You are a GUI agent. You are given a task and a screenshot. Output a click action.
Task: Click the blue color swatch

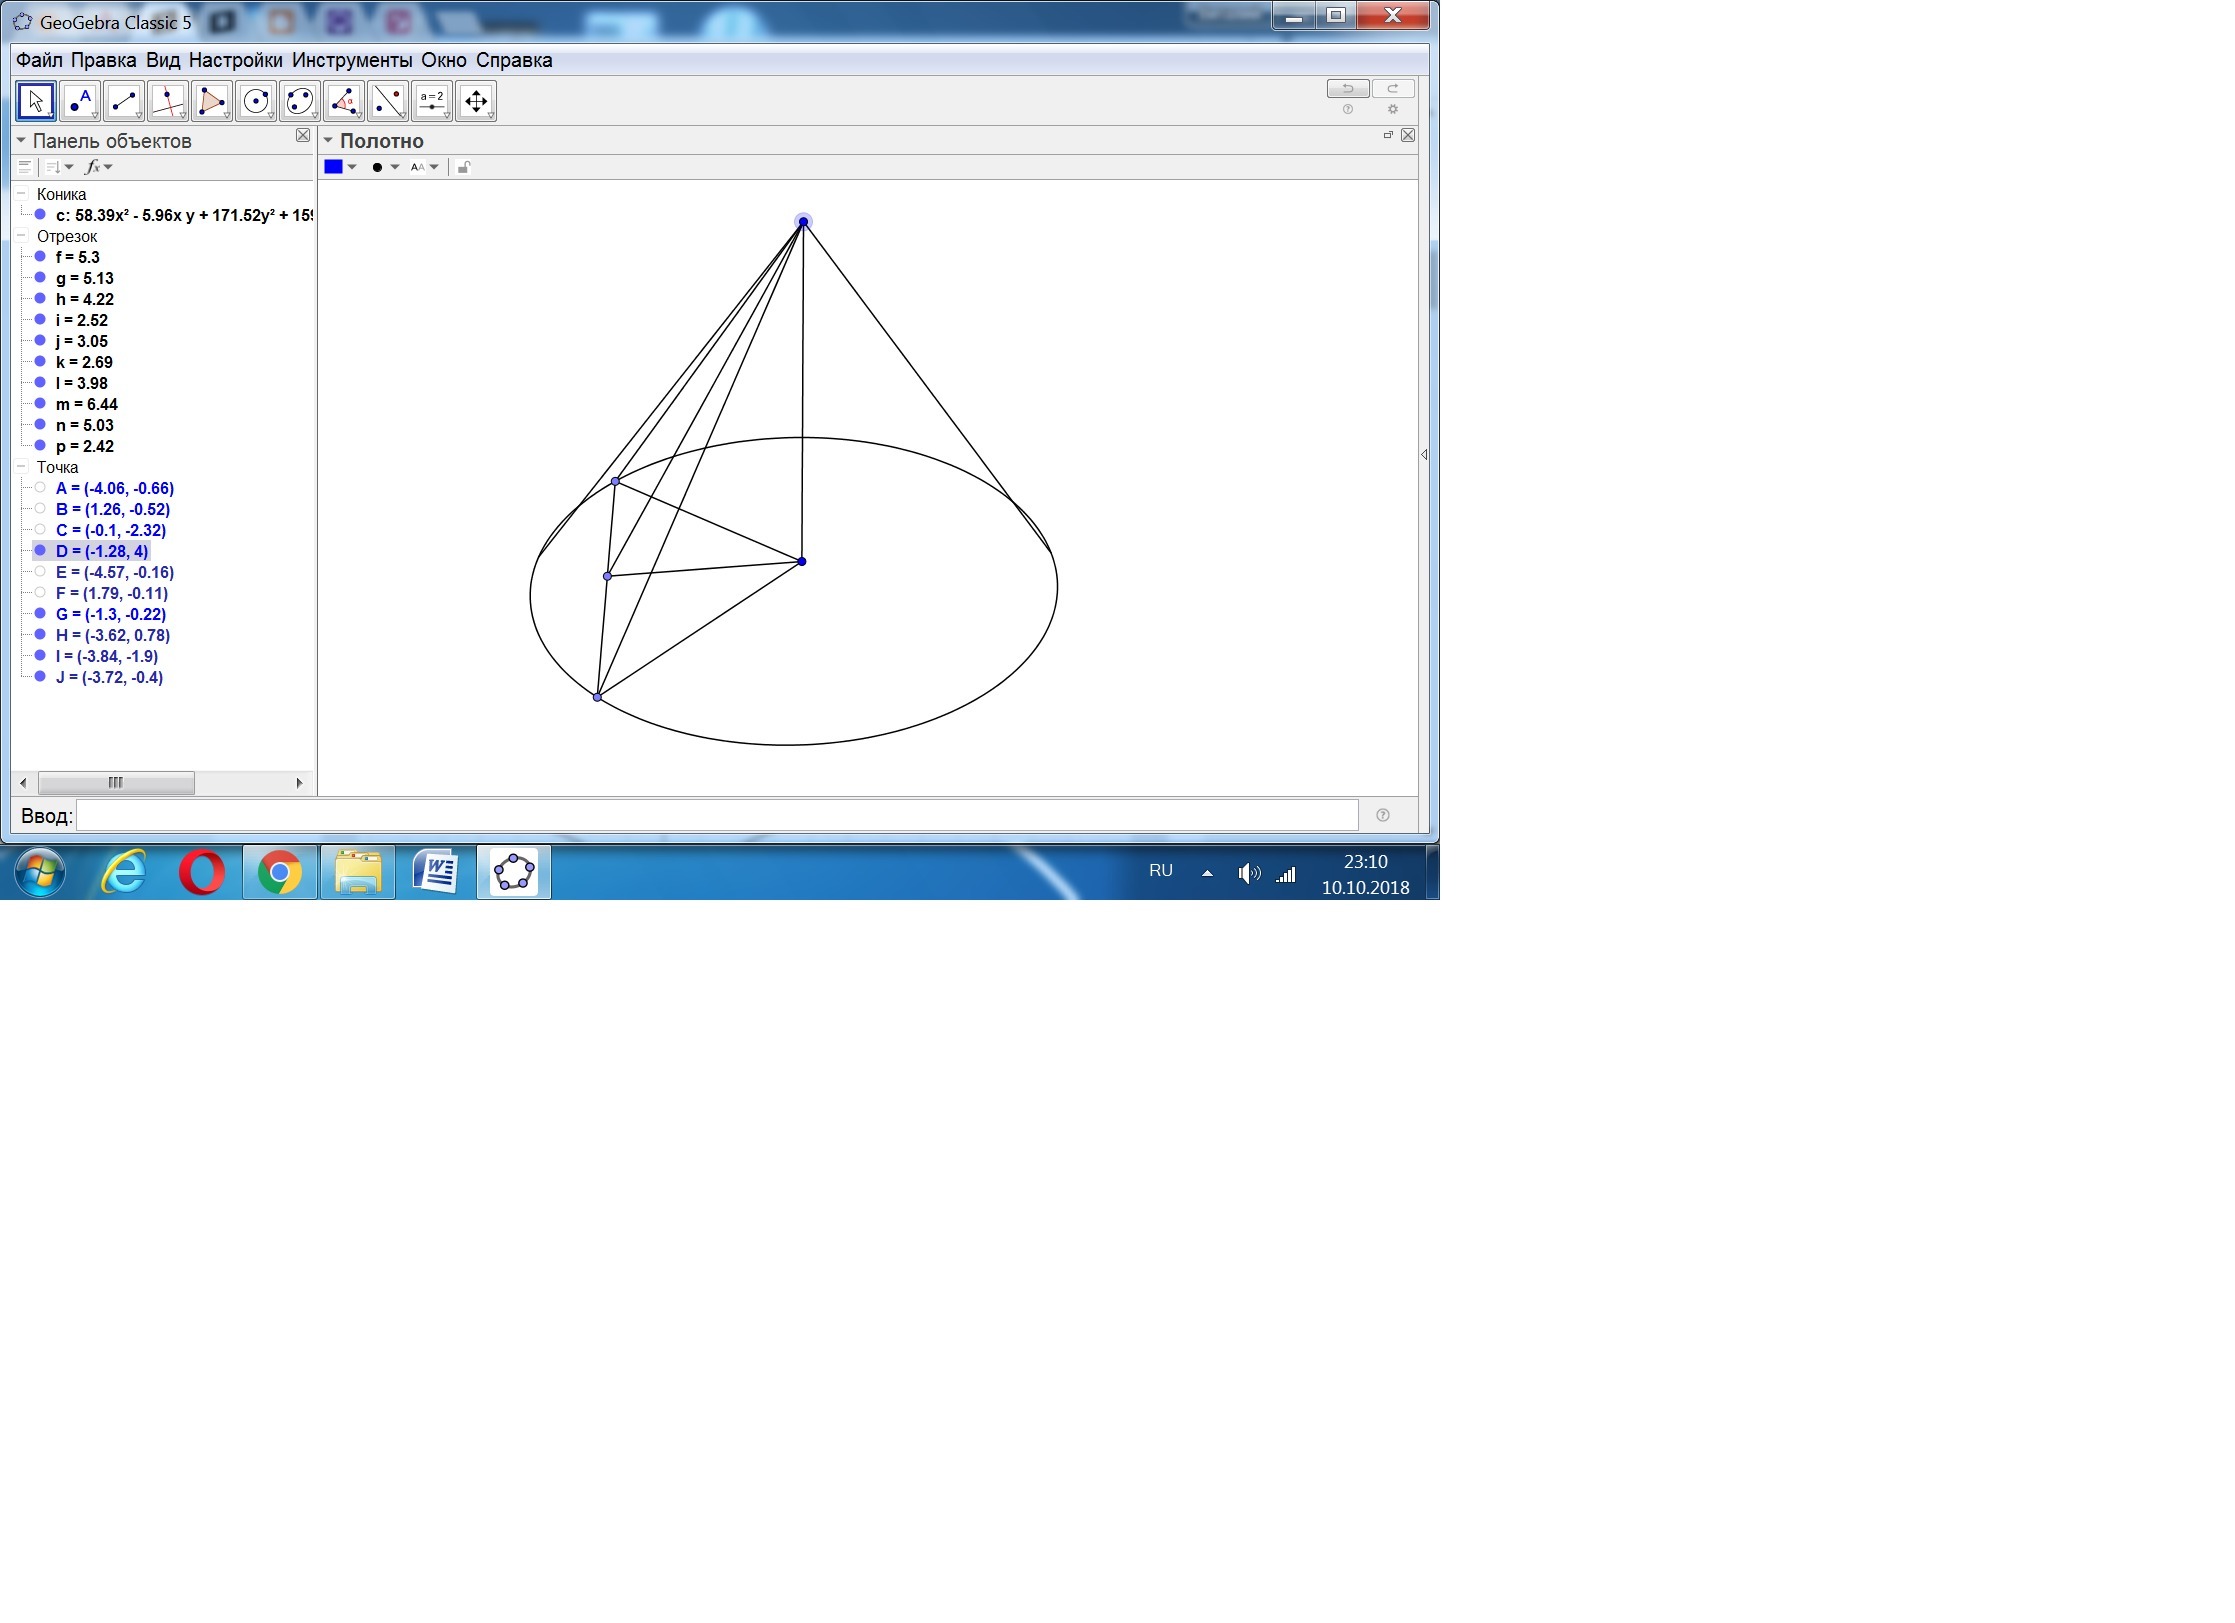click(334, 167)
